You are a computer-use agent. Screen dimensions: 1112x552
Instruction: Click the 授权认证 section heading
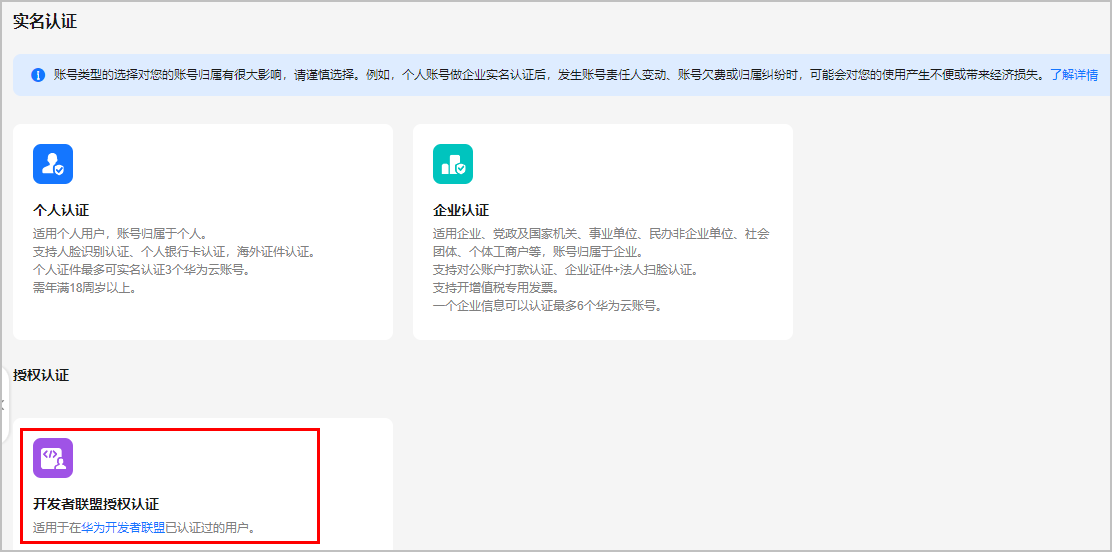(41, 376)
